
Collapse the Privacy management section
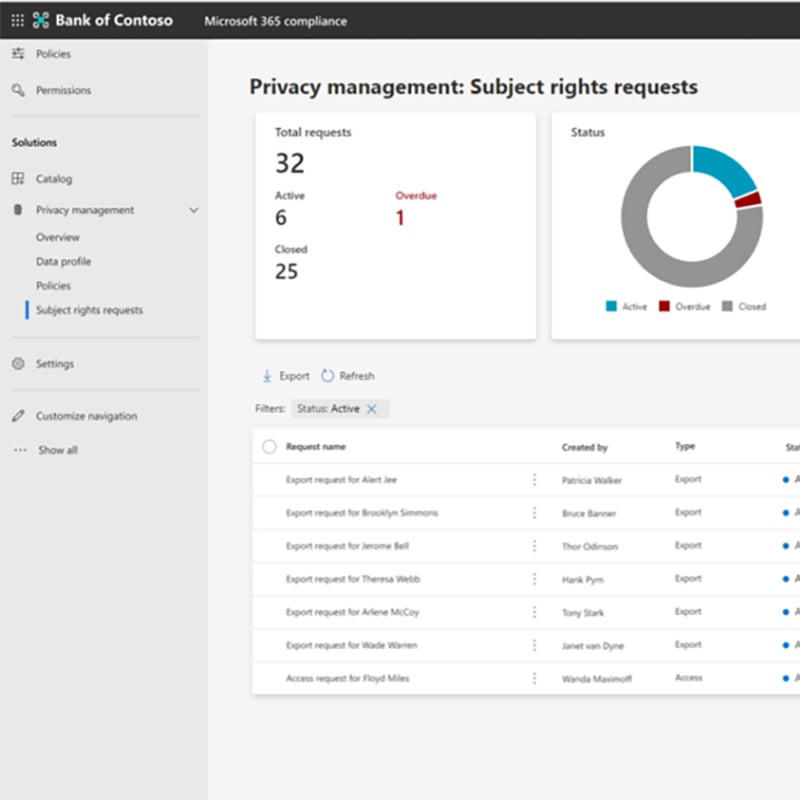[193, 210]
